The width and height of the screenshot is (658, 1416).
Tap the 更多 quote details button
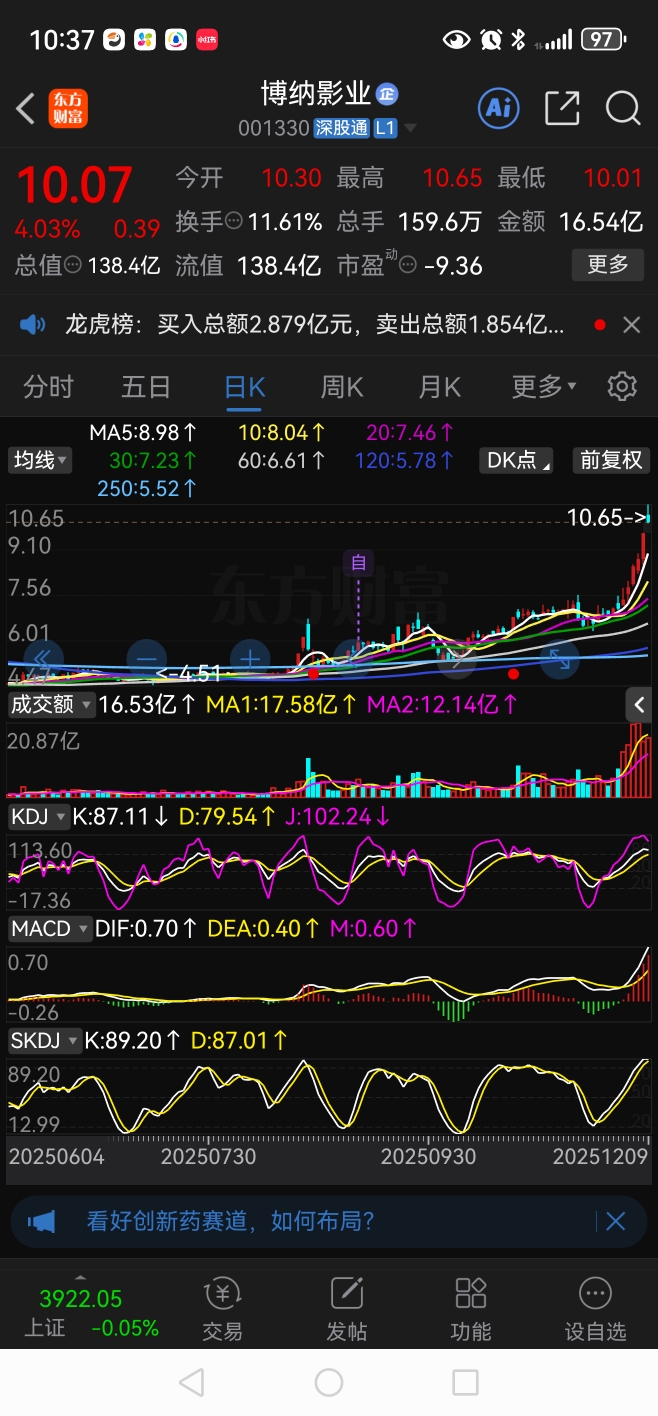pyautogui.click(x=608, y=265)
